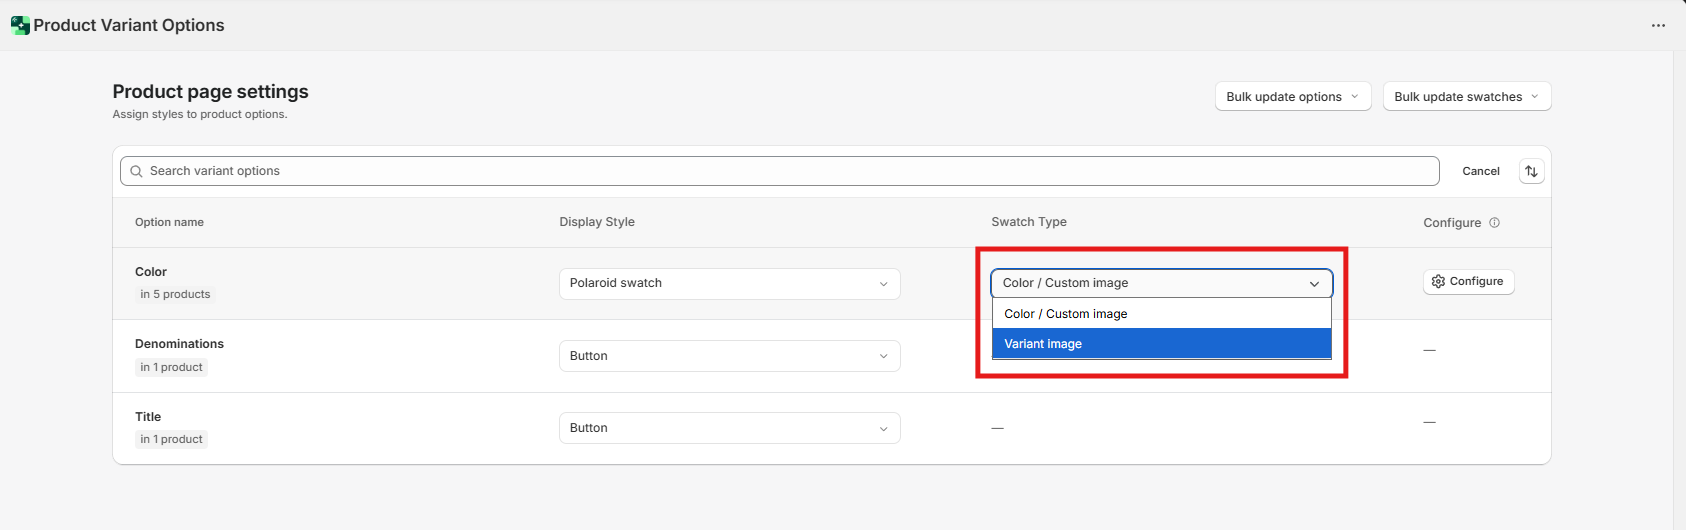Image resolution: width=1686 pixels, height=530 pixels.
Task: Expand the Bulk update options dropdown
Action: (x=1292, y=97)
